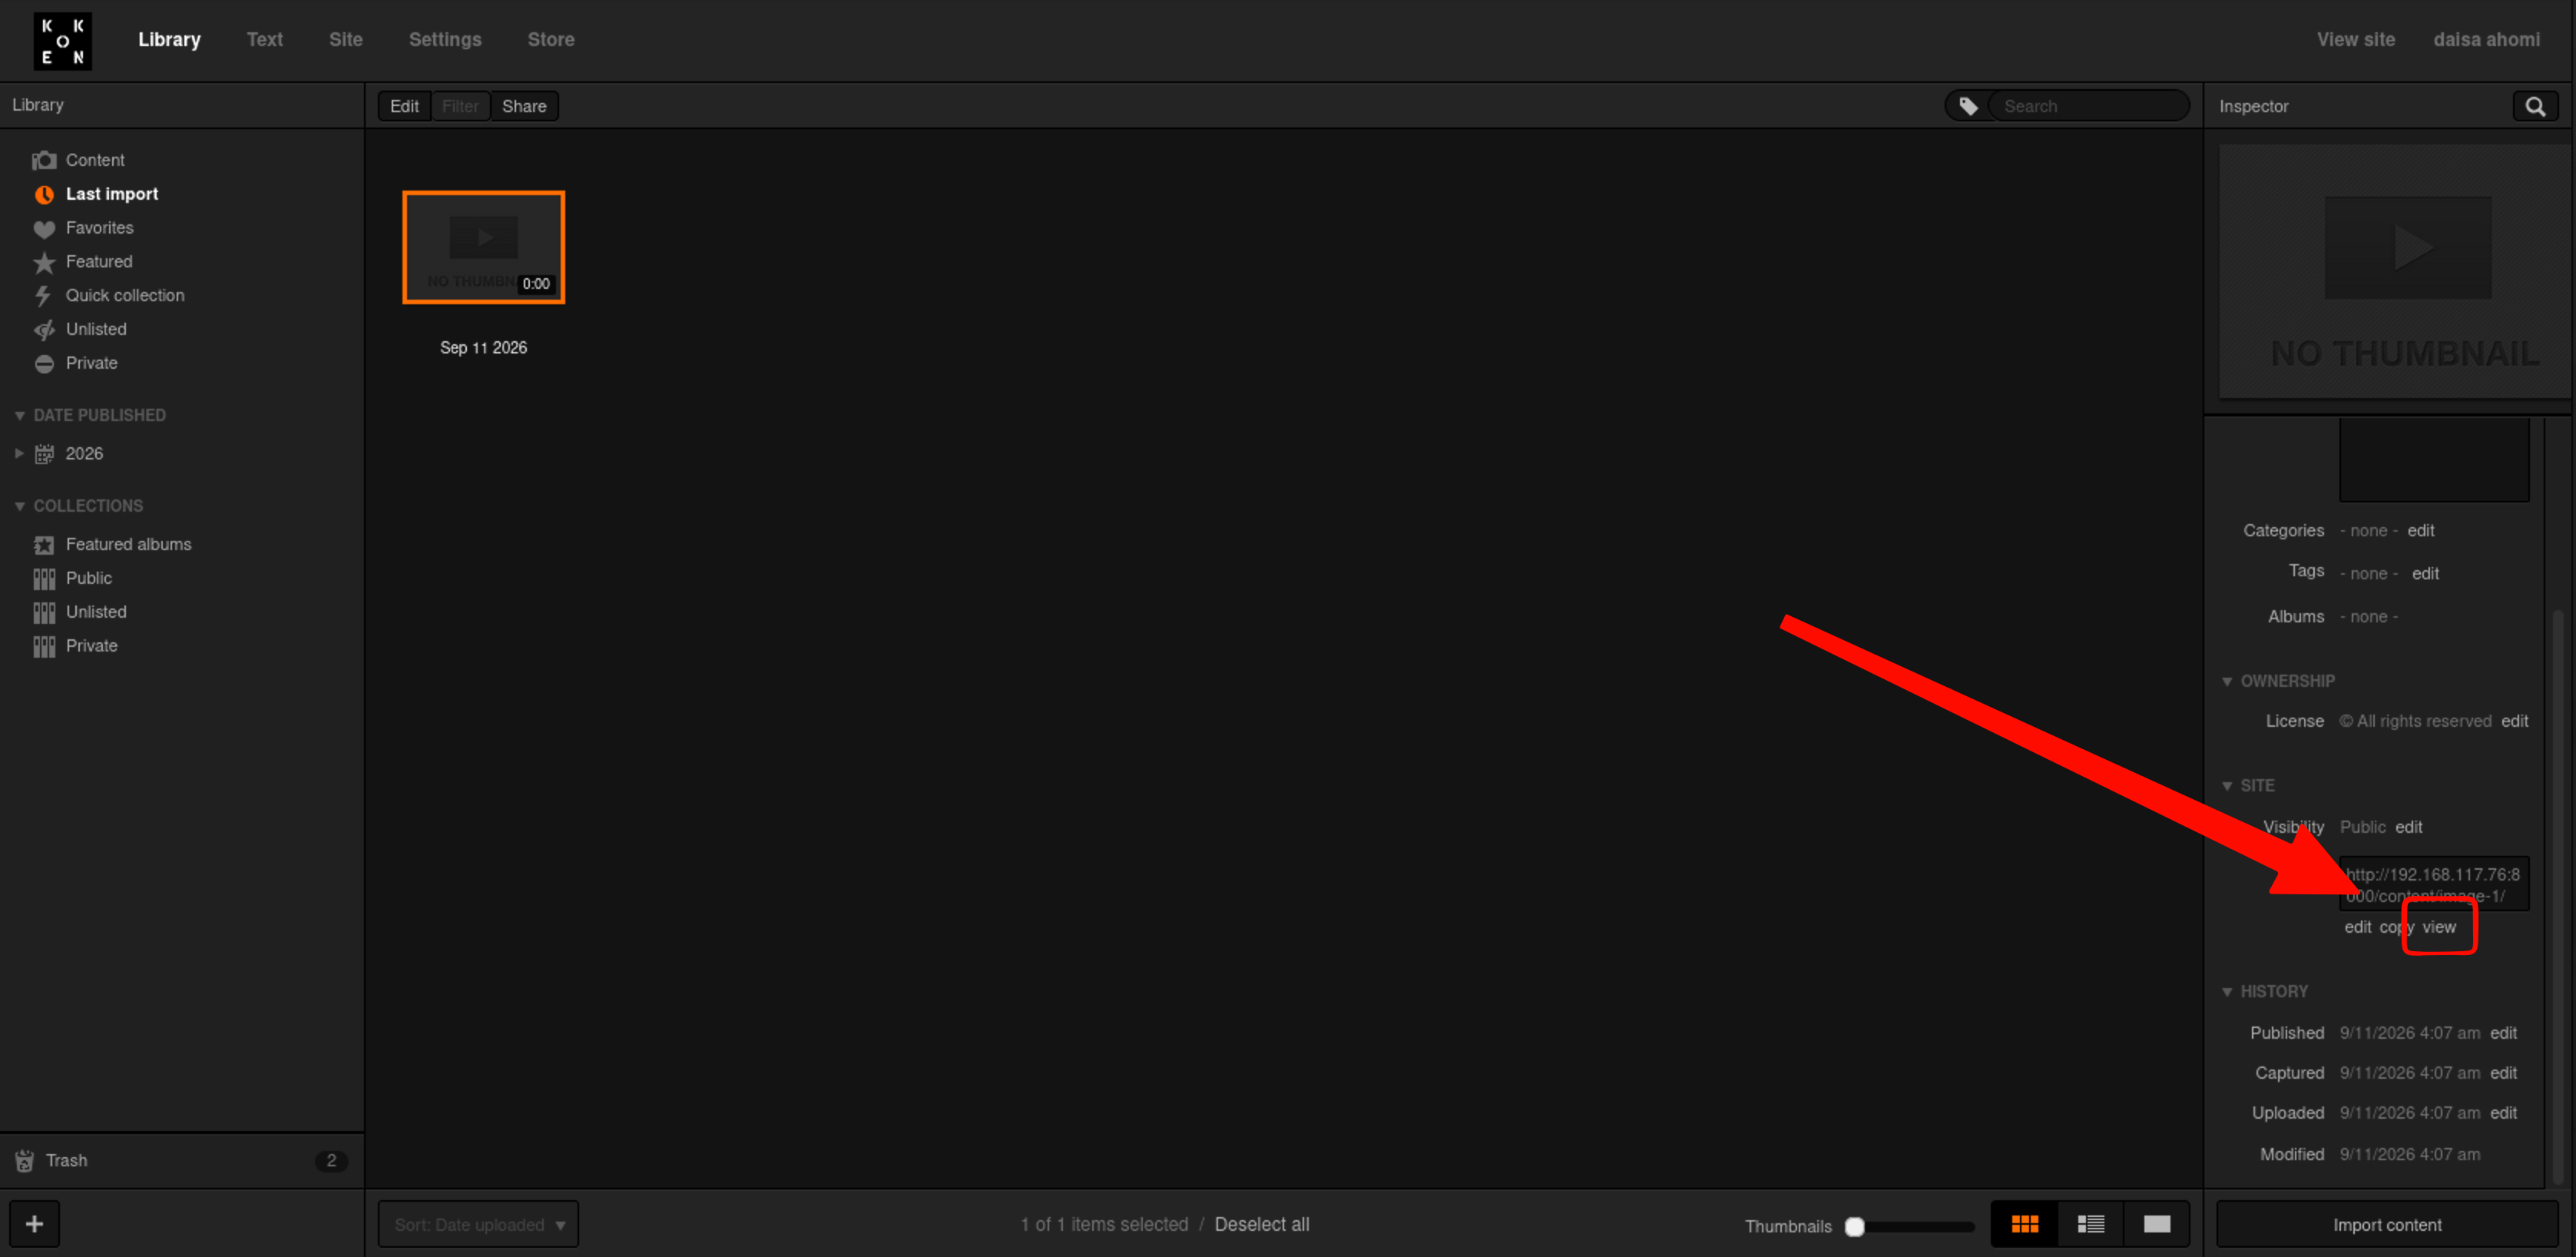This screenshot has width=2576, height=1257.
Task: Open the Site tab
Action: pos(346,40)
